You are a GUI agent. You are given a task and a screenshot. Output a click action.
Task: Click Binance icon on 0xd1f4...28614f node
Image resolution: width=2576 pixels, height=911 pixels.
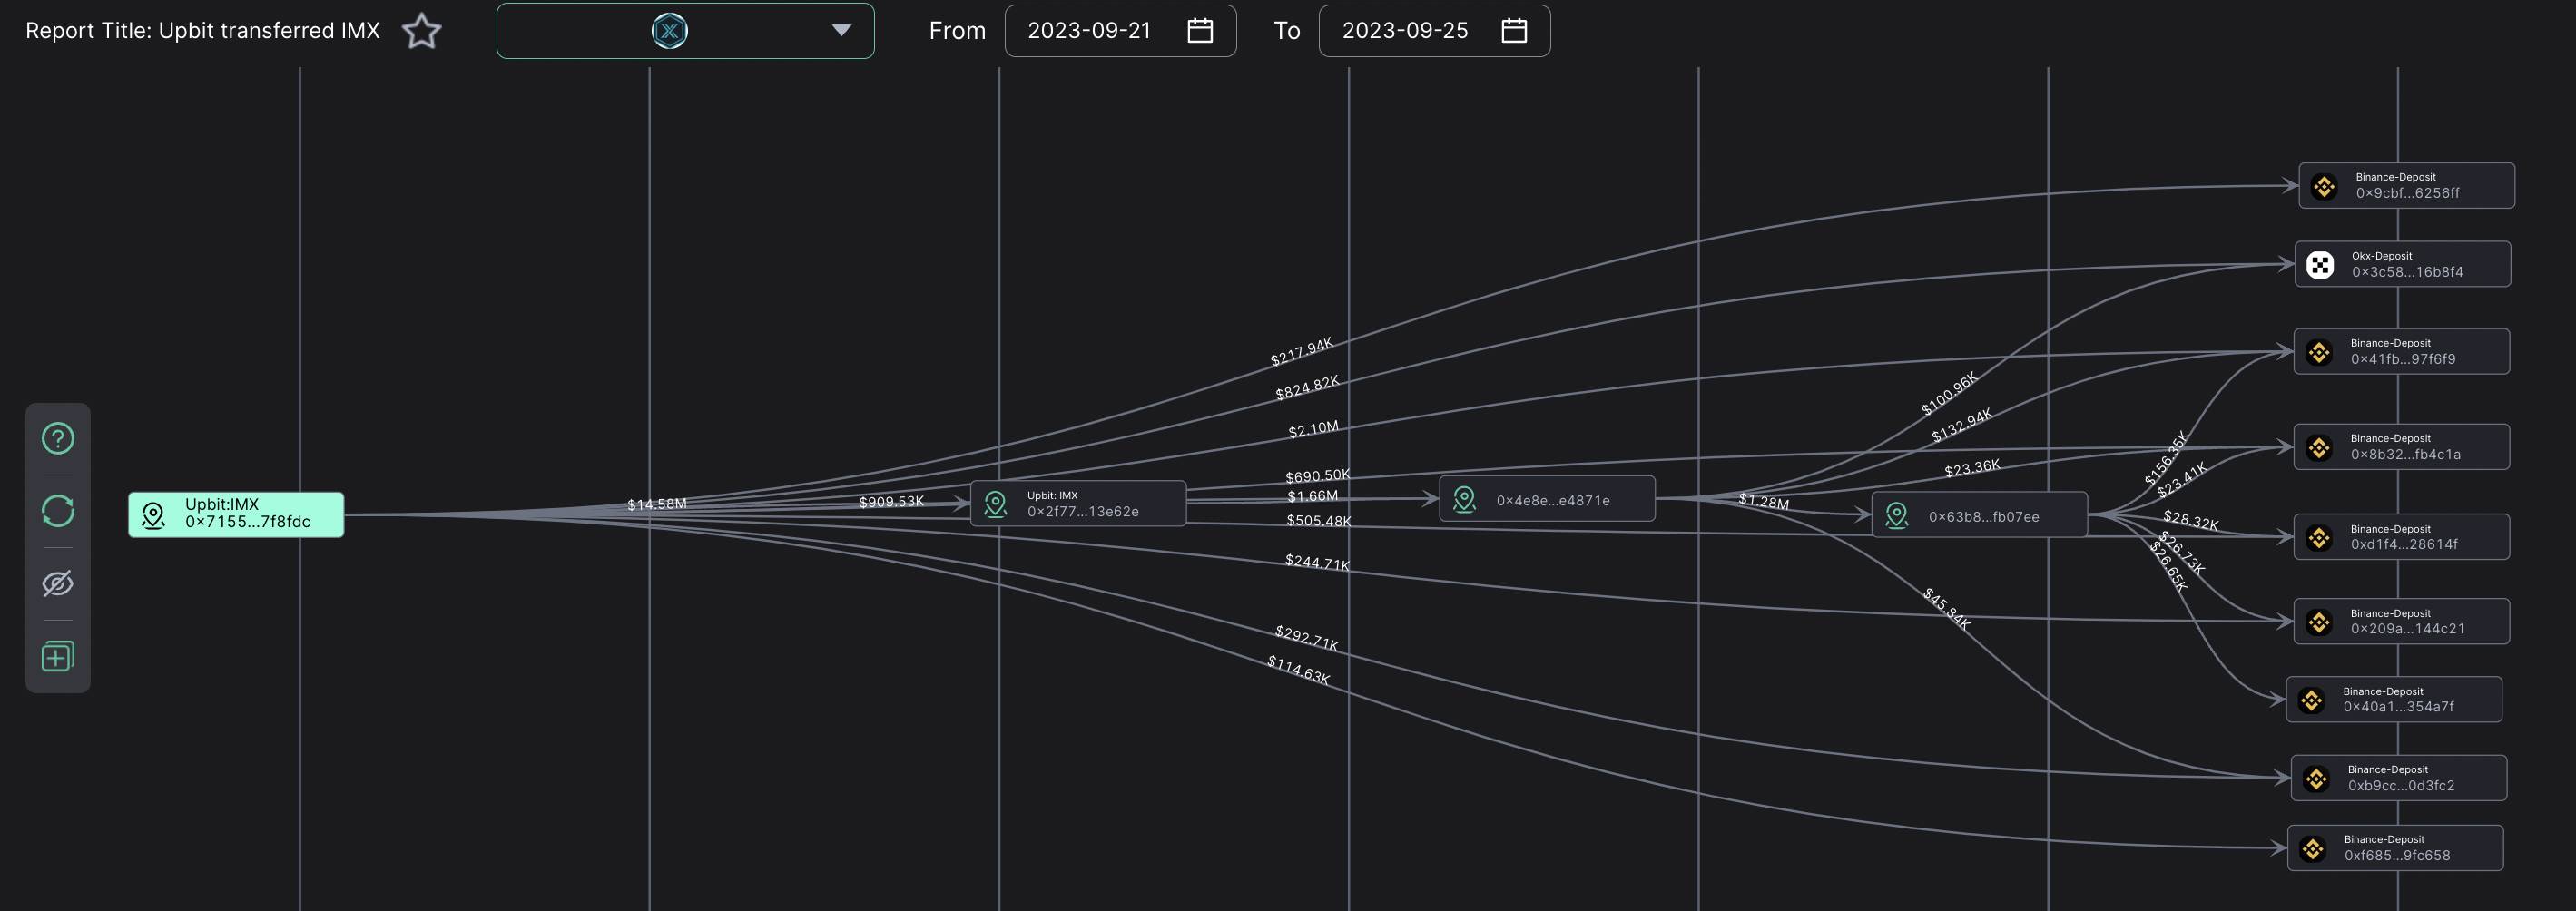point(2319,538)
